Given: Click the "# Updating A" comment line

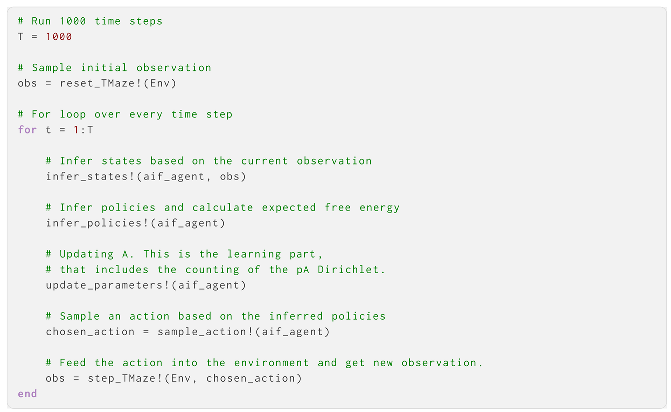Looking at the screenshot, I should pos(184,254).
